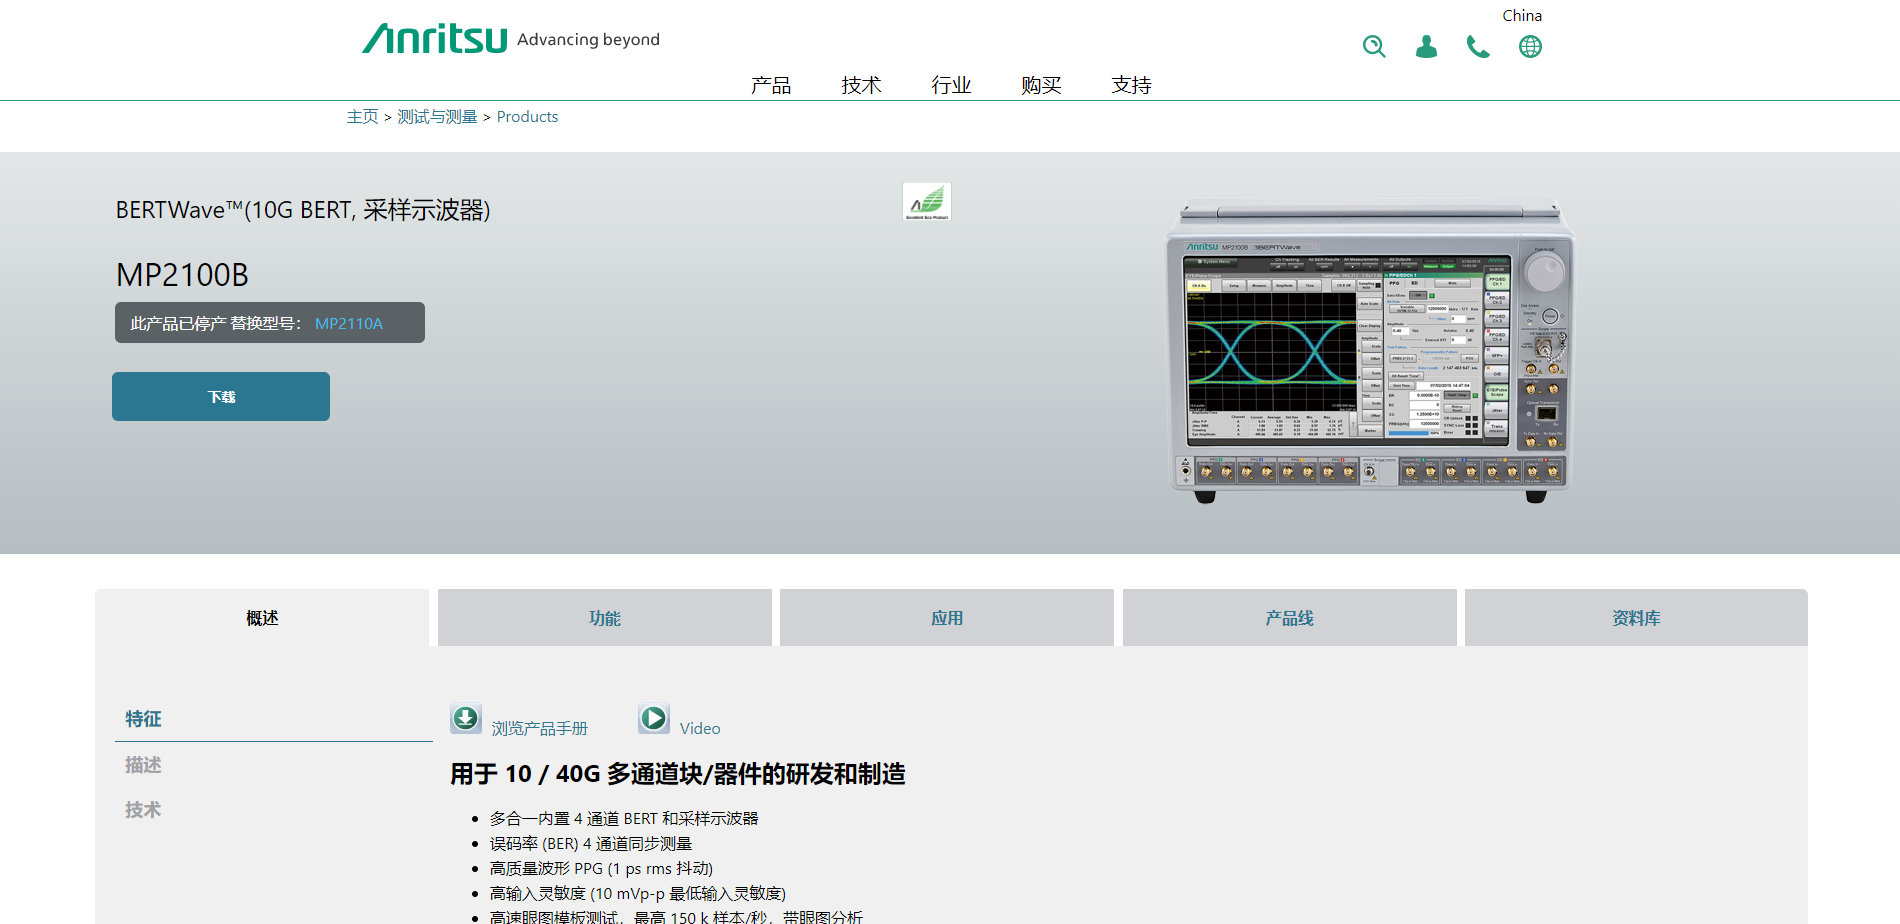
Task: Switch to the 功能 tab
Action: [604, 618]
